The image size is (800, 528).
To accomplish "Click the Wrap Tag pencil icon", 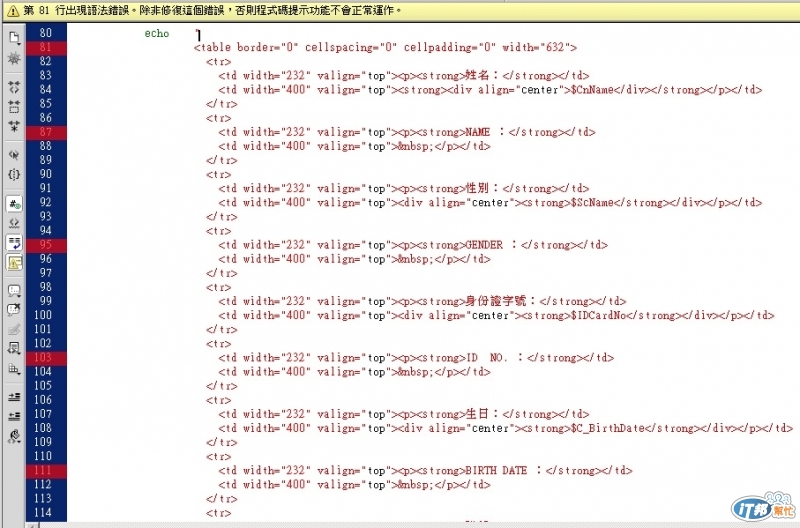I will pyautogui.click(x=14, y=330).
